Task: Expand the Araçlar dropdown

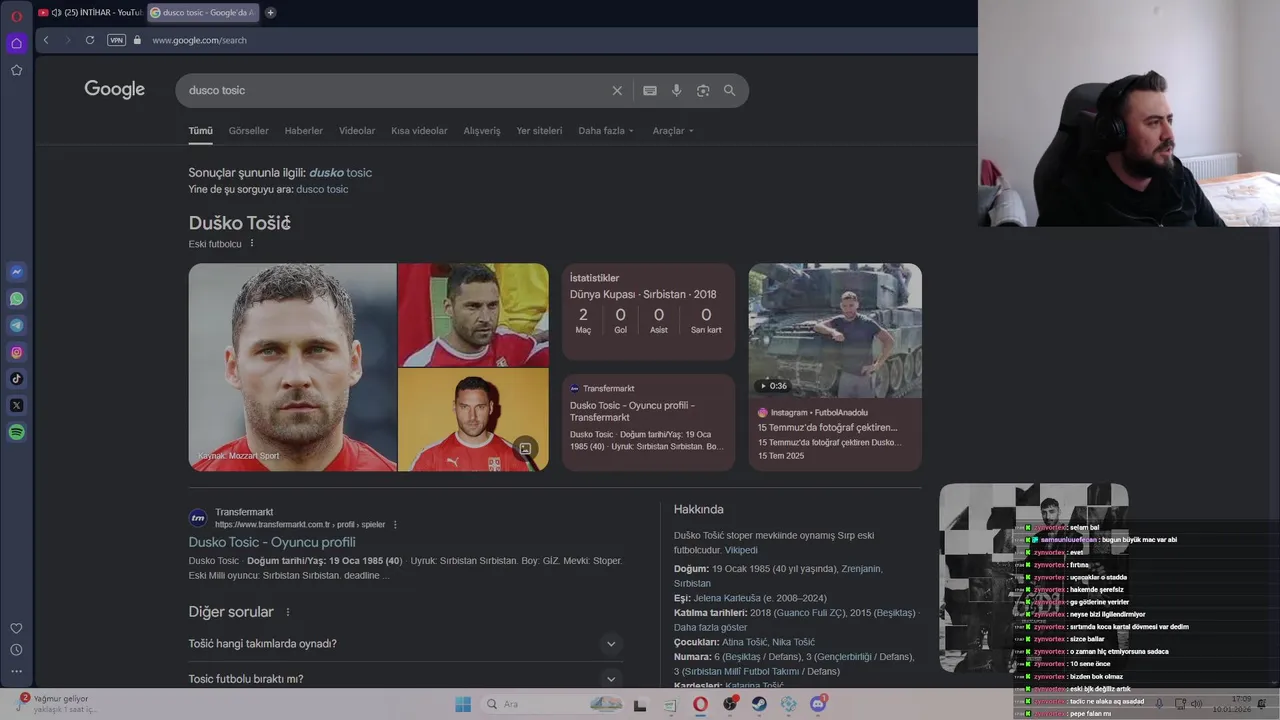Action: 673,131
